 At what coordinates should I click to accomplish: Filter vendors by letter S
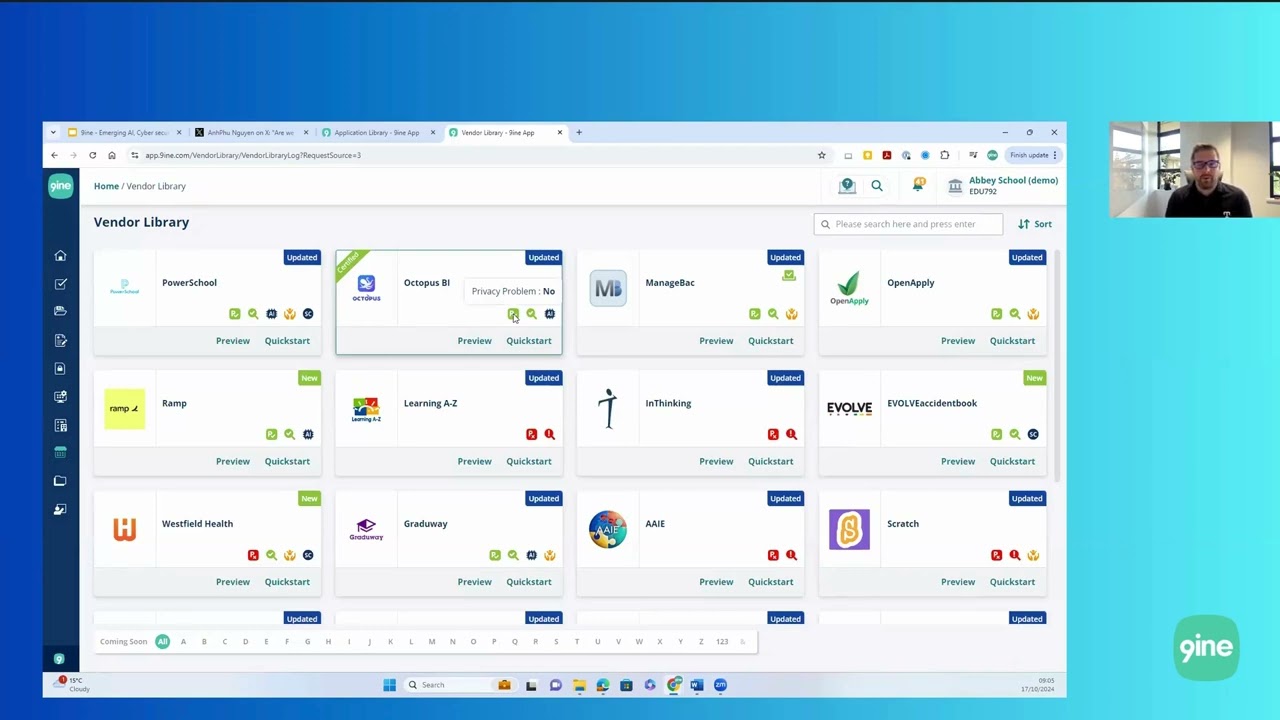(556, 642)
